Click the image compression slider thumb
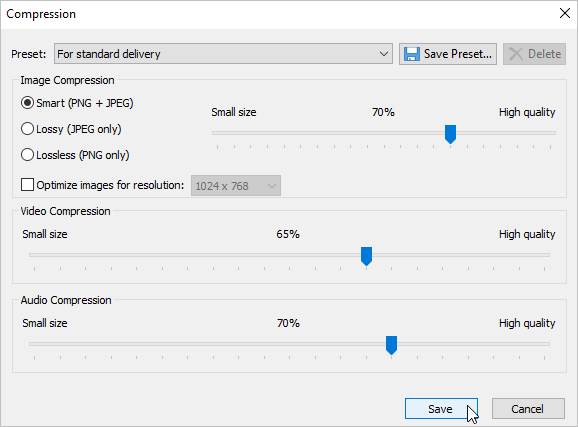 coord(450,134)
